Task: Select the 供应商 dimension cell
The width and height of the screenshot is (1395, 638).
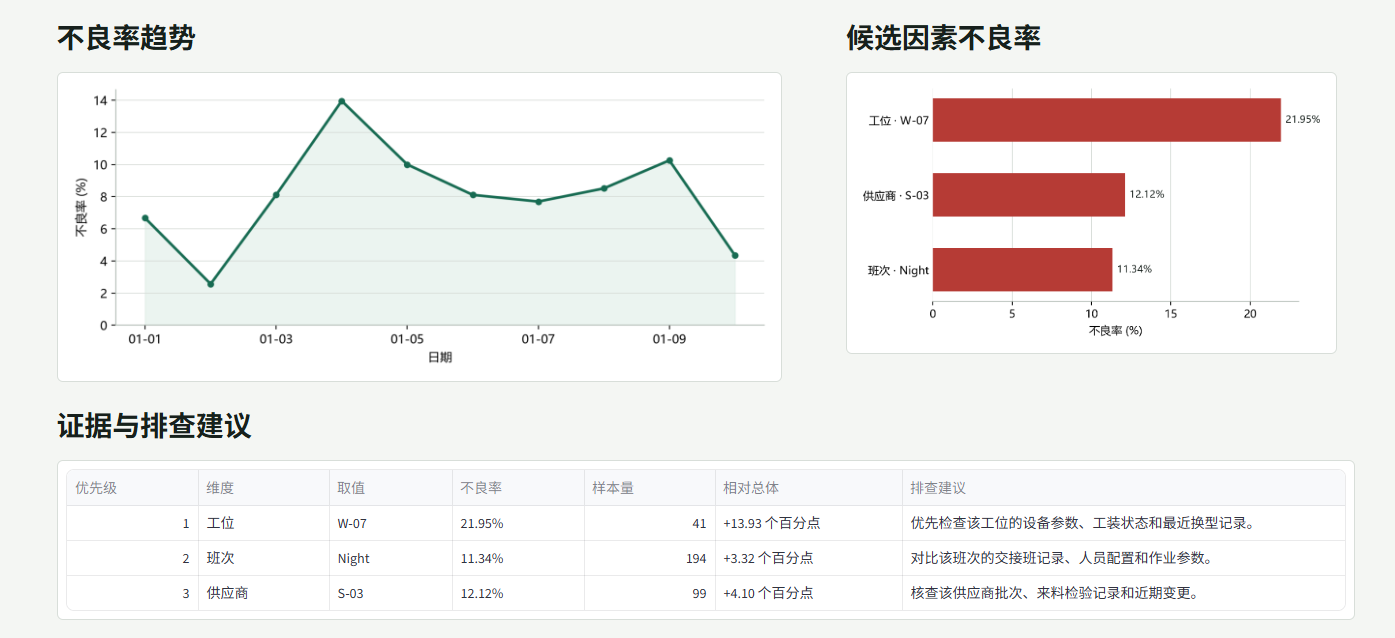Action: point(264,593)
